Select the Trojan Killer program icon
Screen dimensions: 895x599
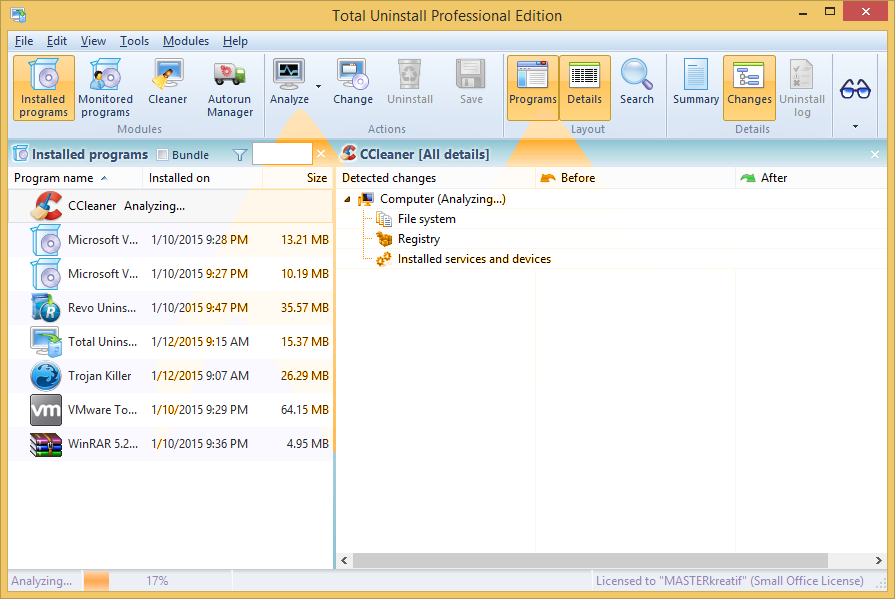[x=46, y=376]
